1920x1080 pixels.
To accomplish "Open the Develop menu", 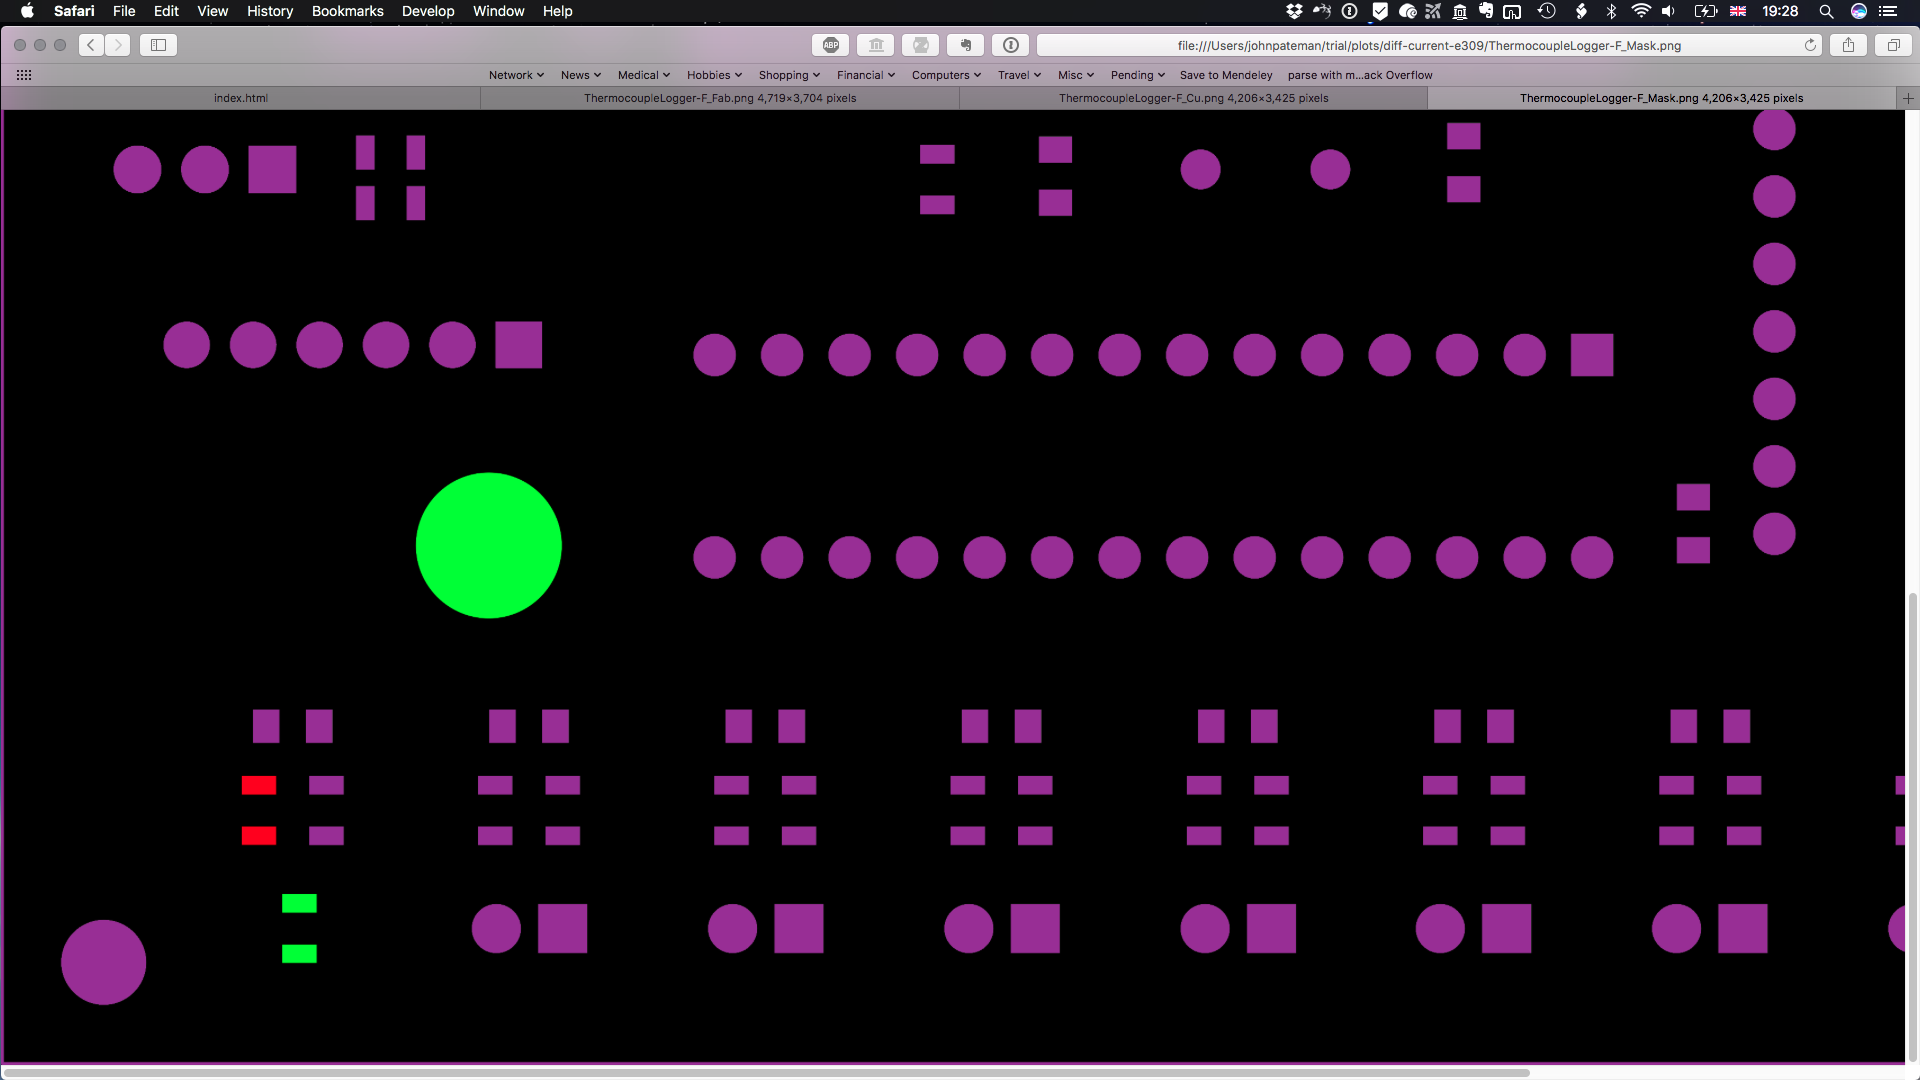I will [x=428, y=11].
